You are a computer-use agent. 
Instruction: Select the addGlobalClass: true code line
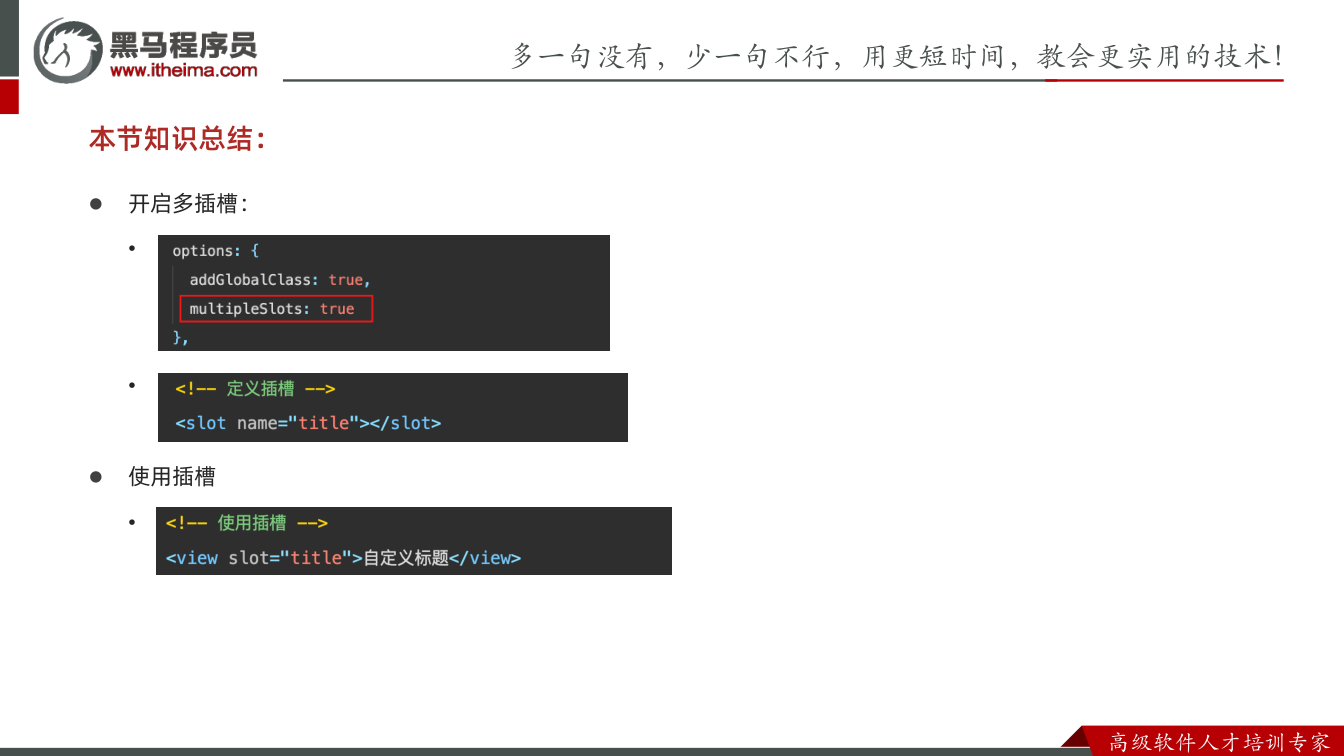[x=280, y=280]
